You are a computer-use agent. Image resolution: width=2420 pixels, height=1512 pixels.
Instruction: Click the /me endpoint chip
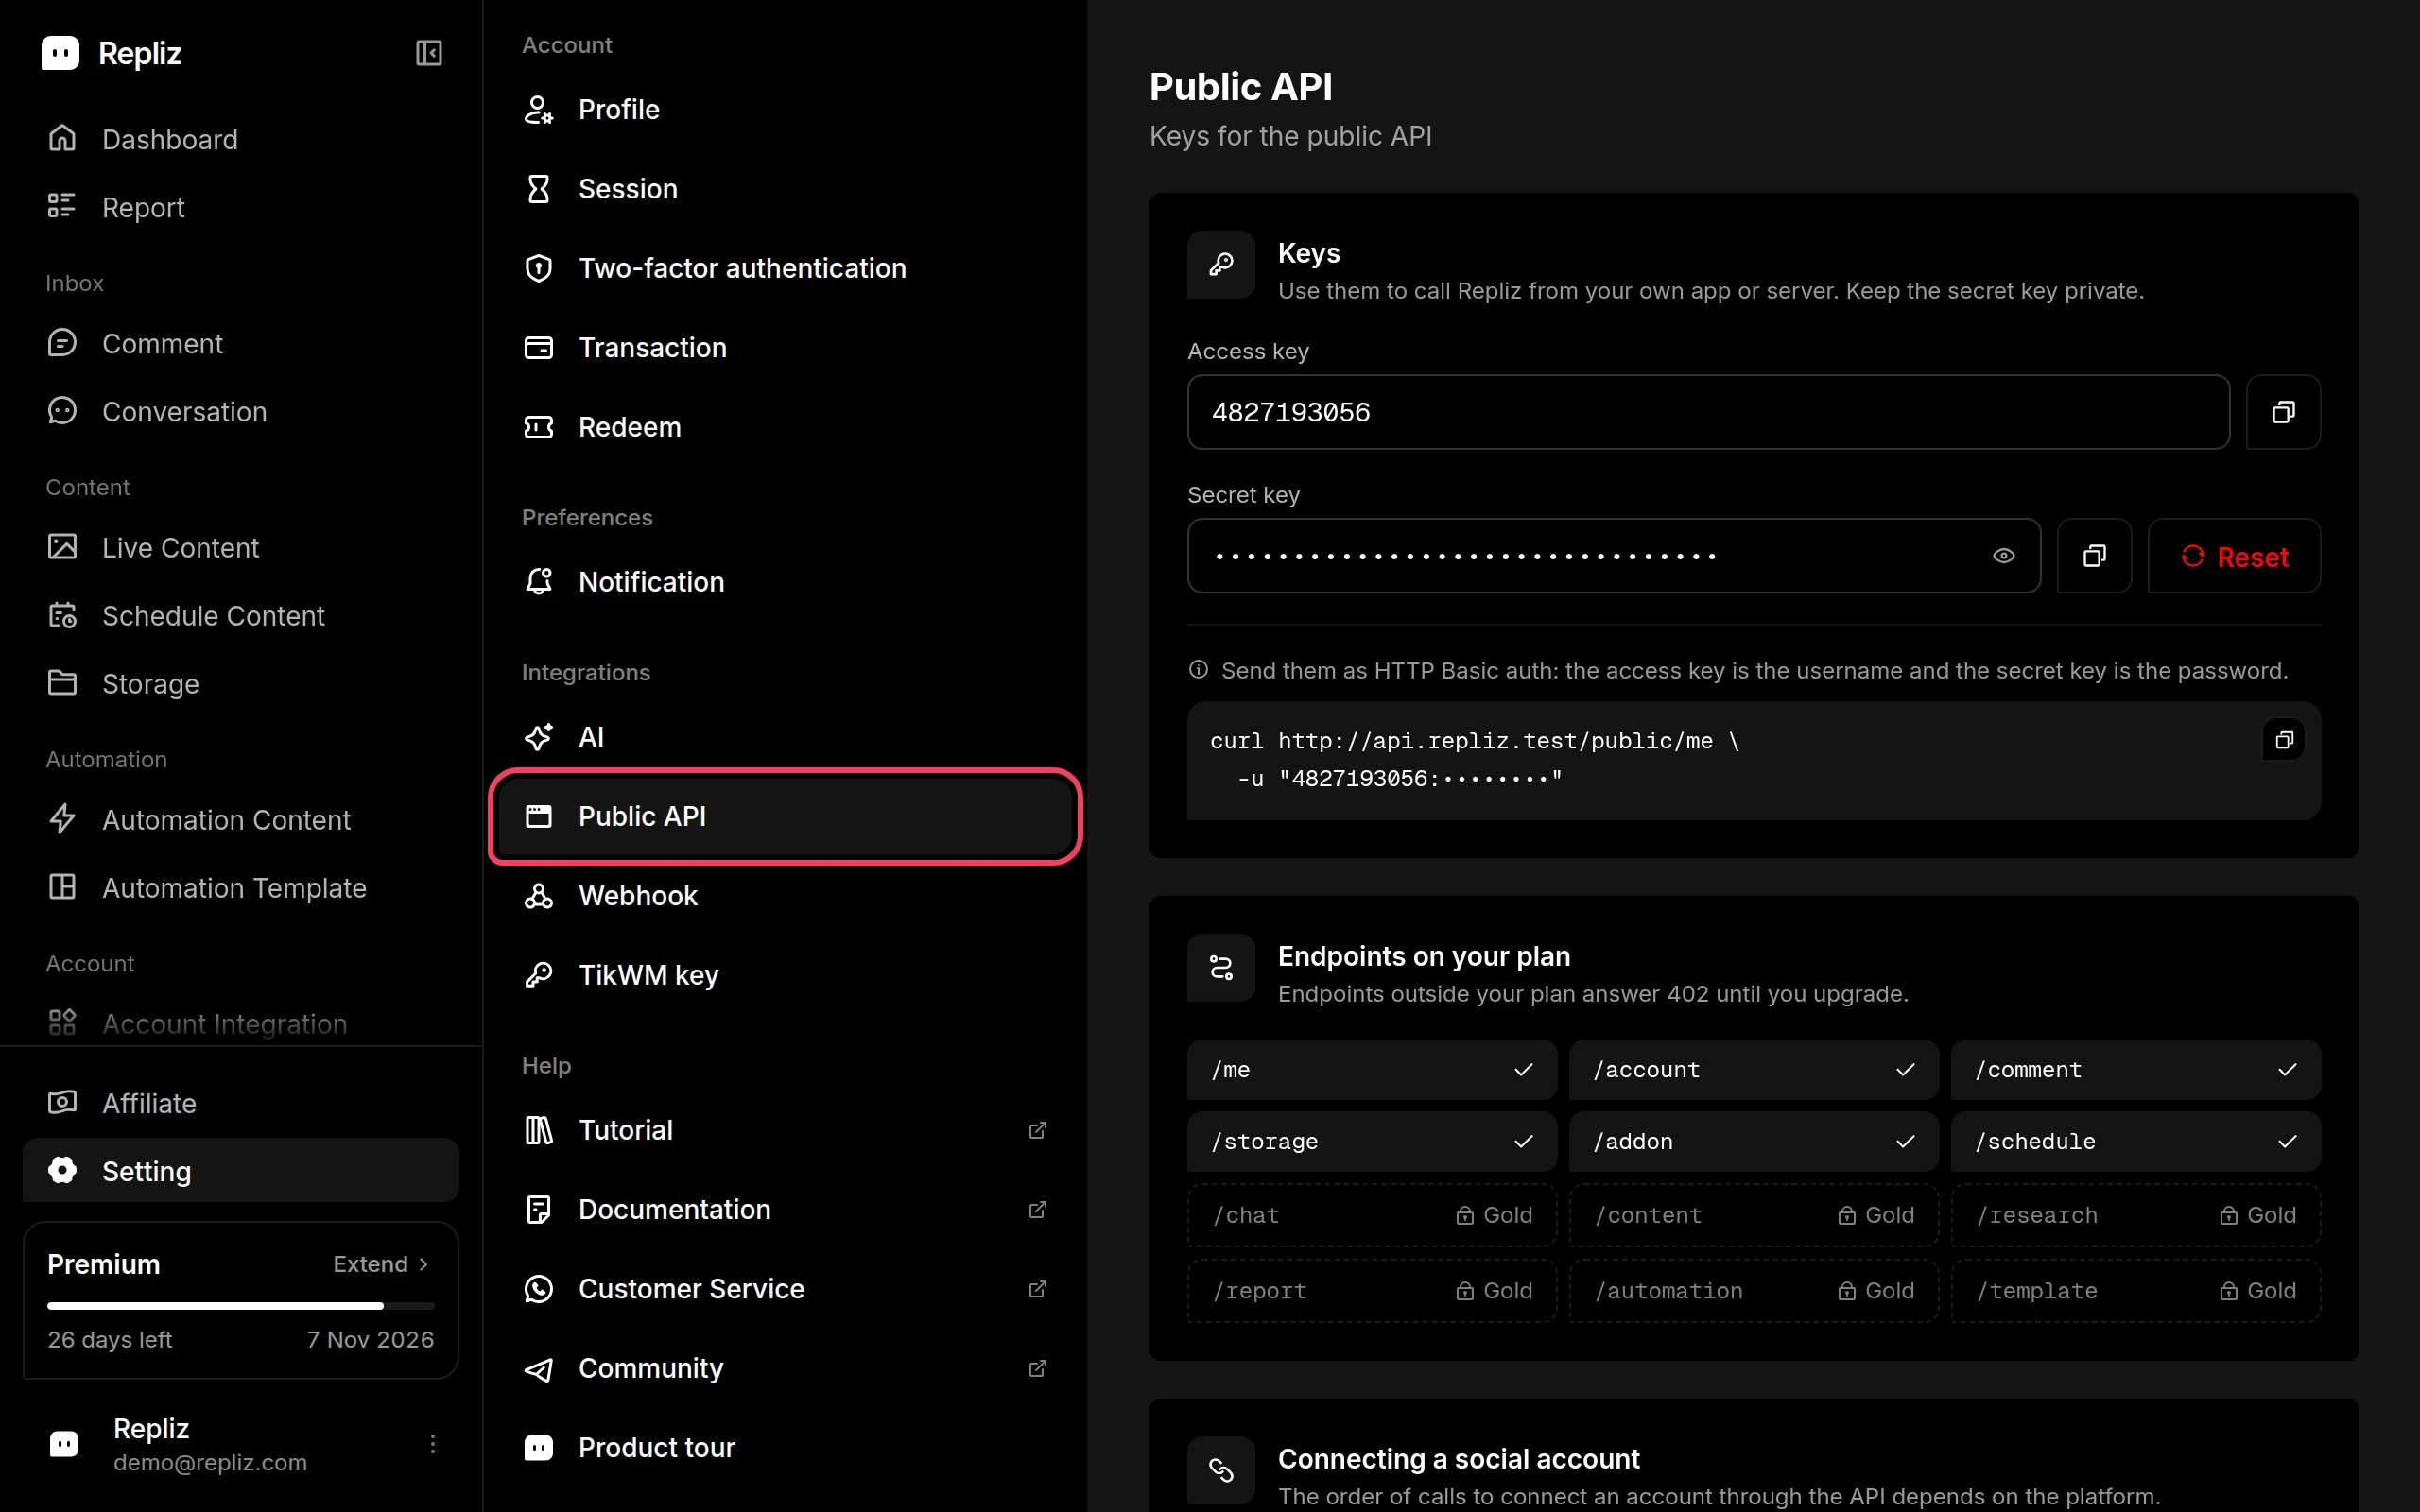[x=1372, y=1070]
